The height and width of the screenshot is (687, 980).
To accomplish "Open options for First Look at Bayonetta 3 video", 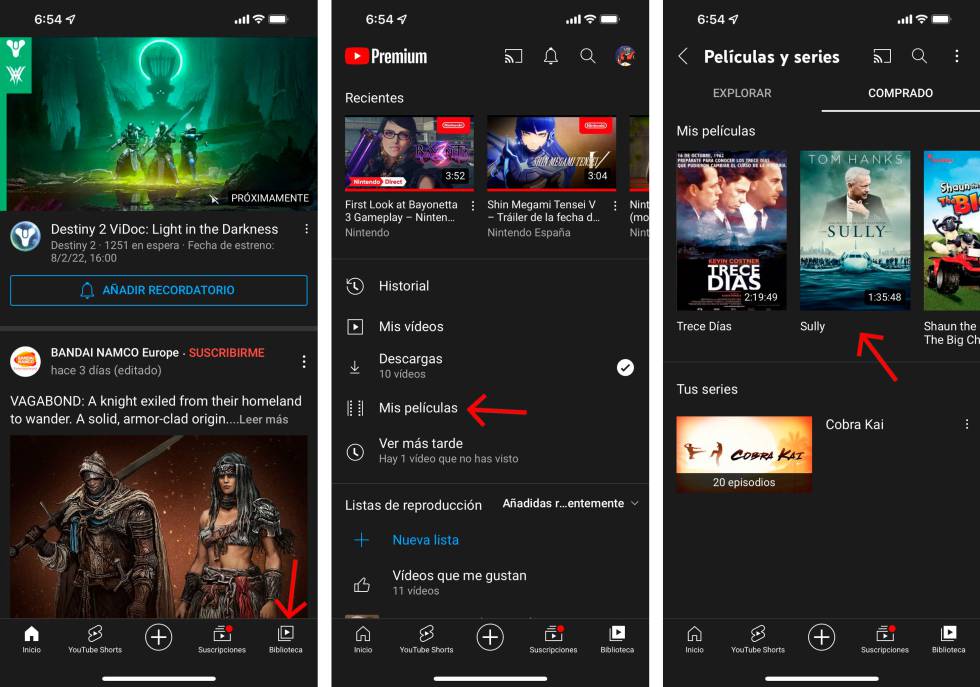I will 472,206.
